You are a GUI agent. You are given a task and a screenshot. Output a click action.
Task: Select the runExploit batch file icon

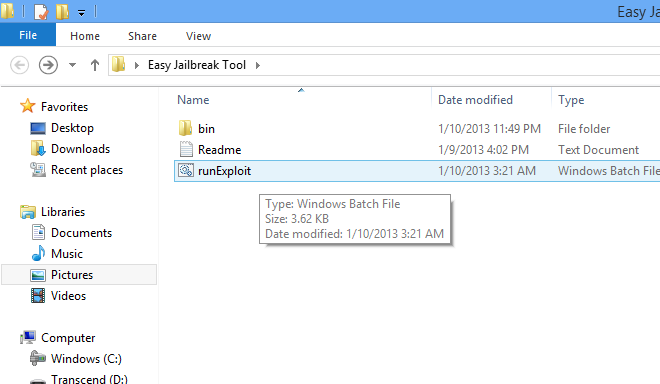186,171
